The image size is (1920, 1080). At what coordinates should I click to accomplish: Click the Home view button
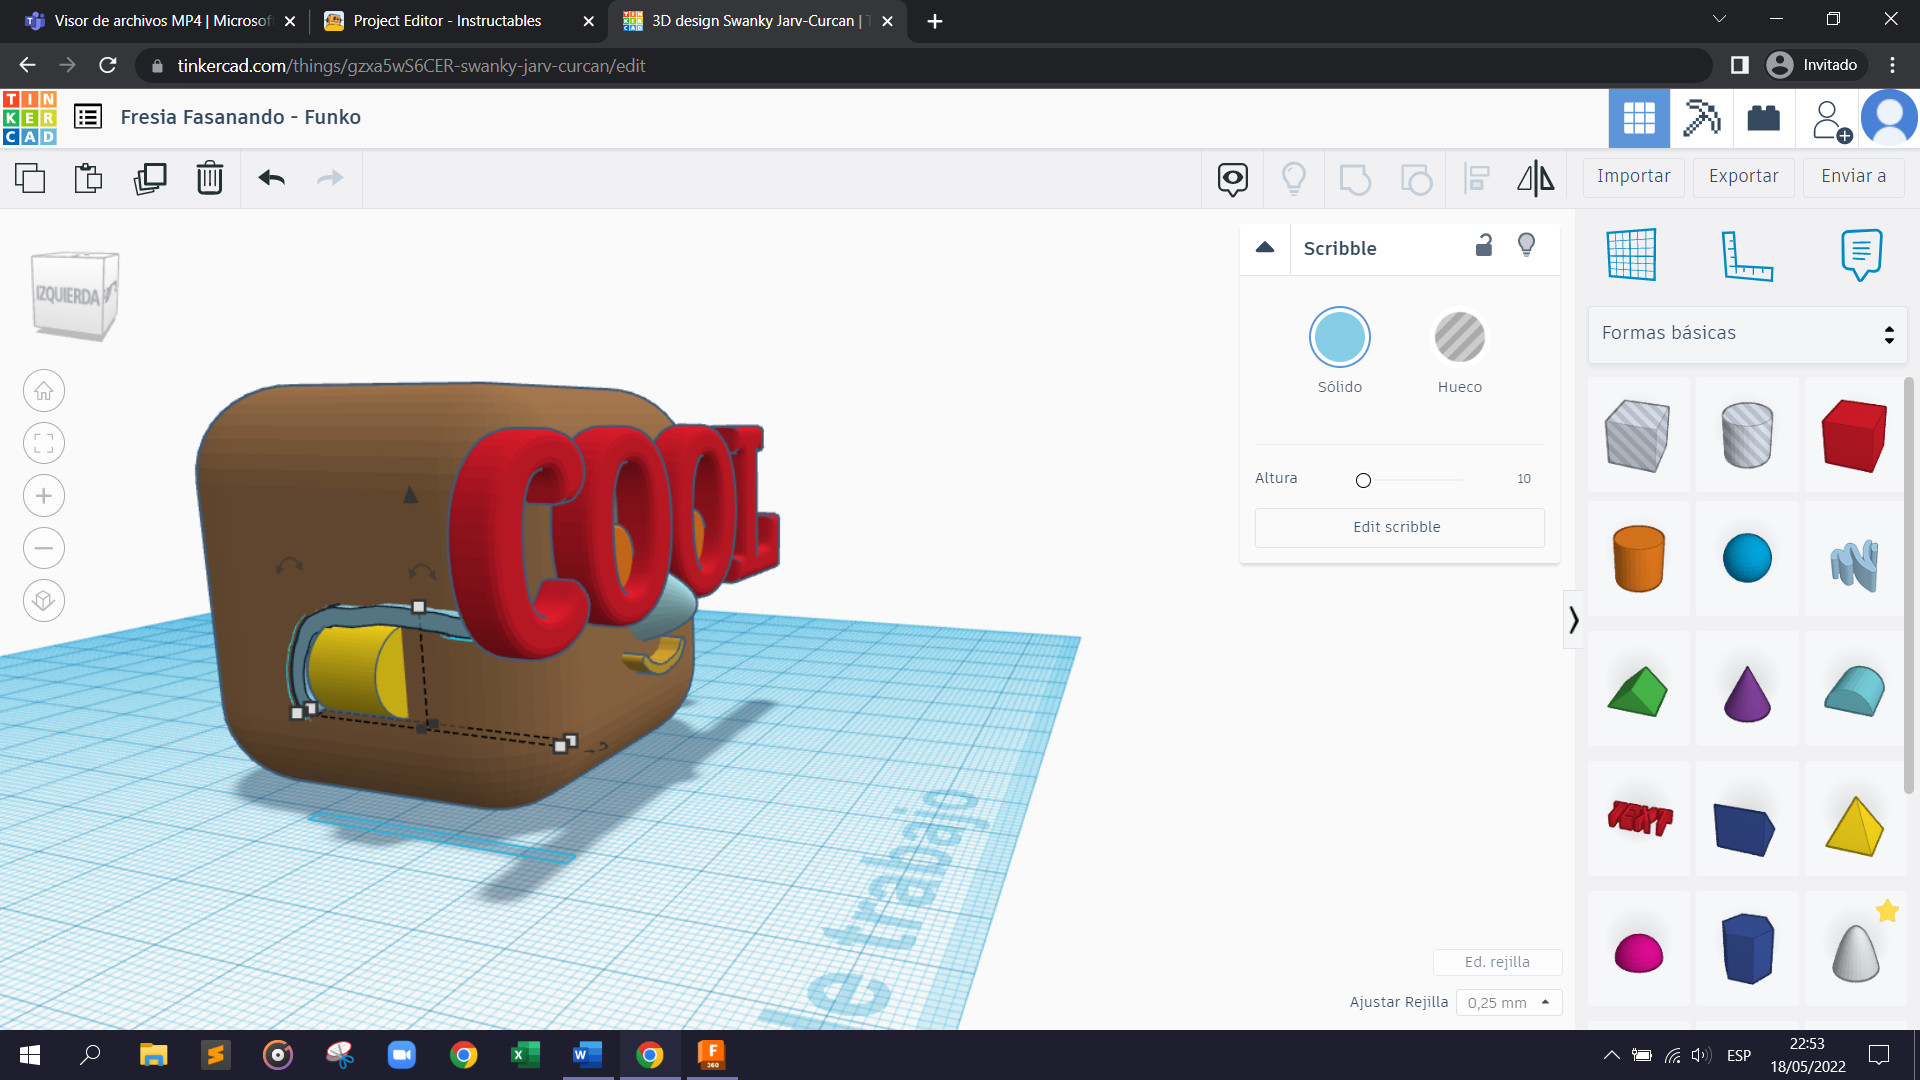click(44, 391)
